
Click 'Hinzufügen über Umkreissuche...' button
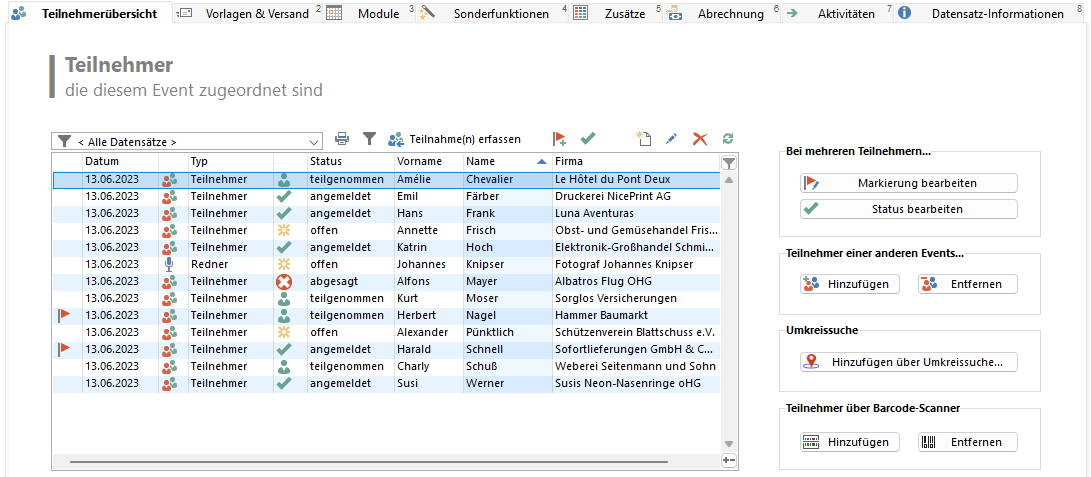coord(908,362)
